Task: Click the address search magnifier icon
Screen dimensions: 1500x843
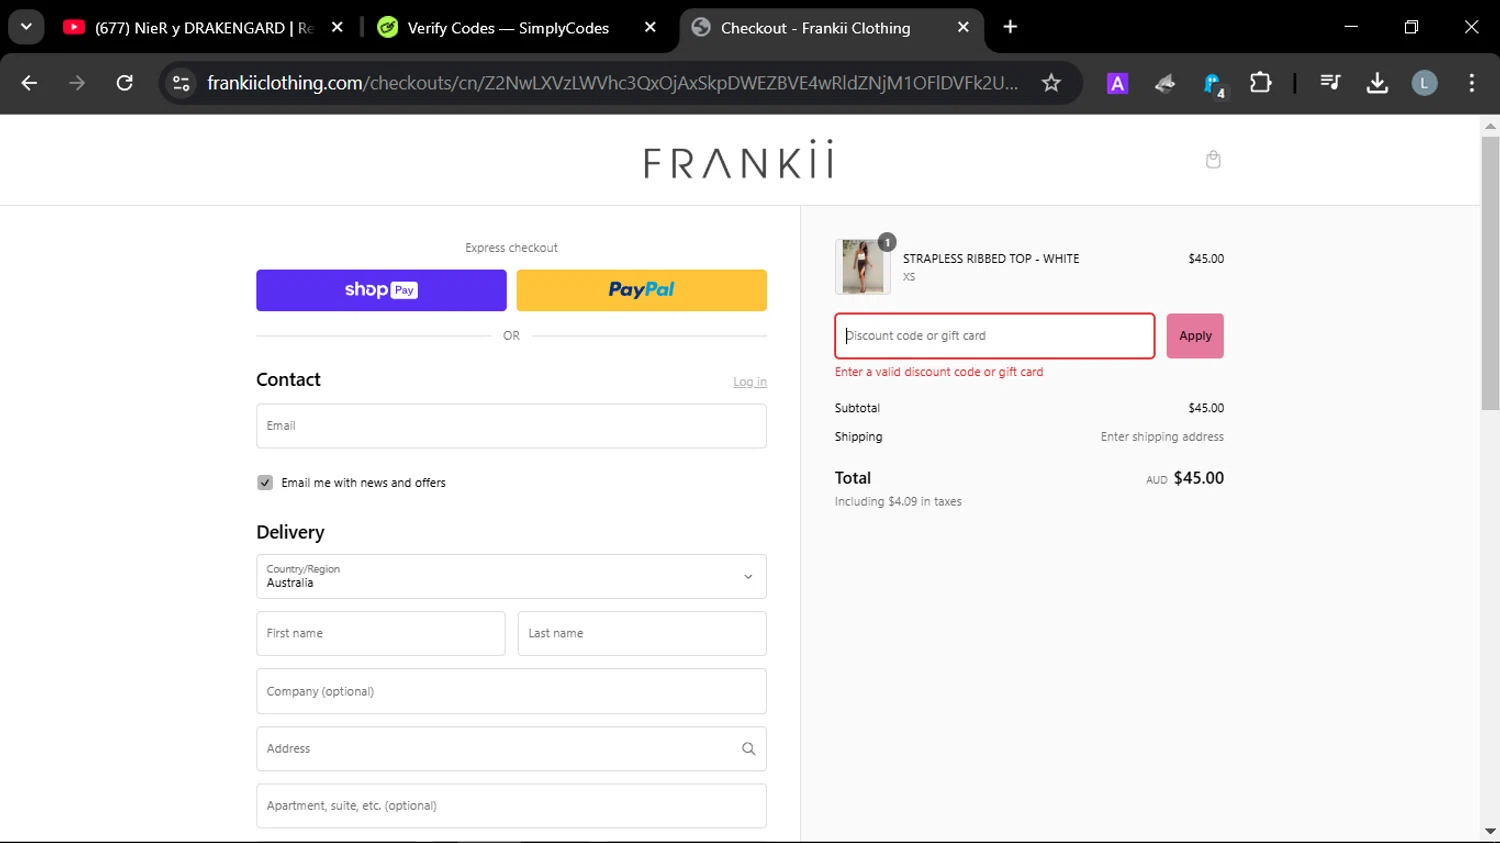Action: 748,749
